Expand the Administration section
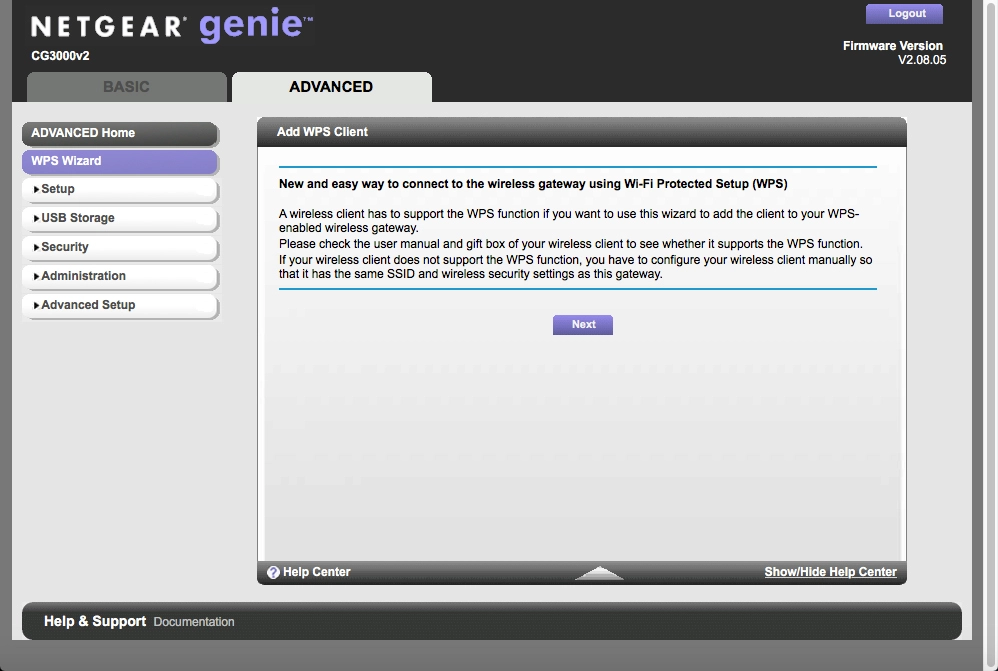Image resolution: width=998 pixels, height=671 pixels. pyautogui.click(x=120, y=276)
